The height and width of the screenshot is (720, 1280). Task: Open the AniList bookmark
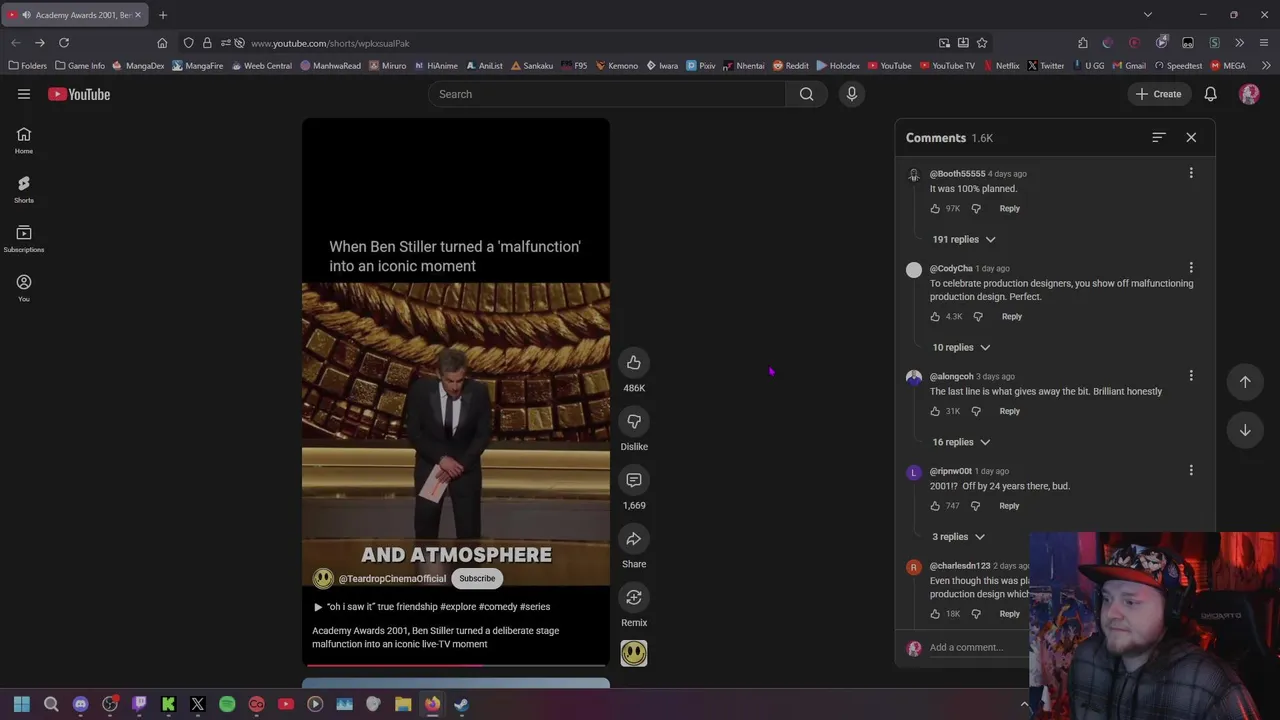click(484, 66)
